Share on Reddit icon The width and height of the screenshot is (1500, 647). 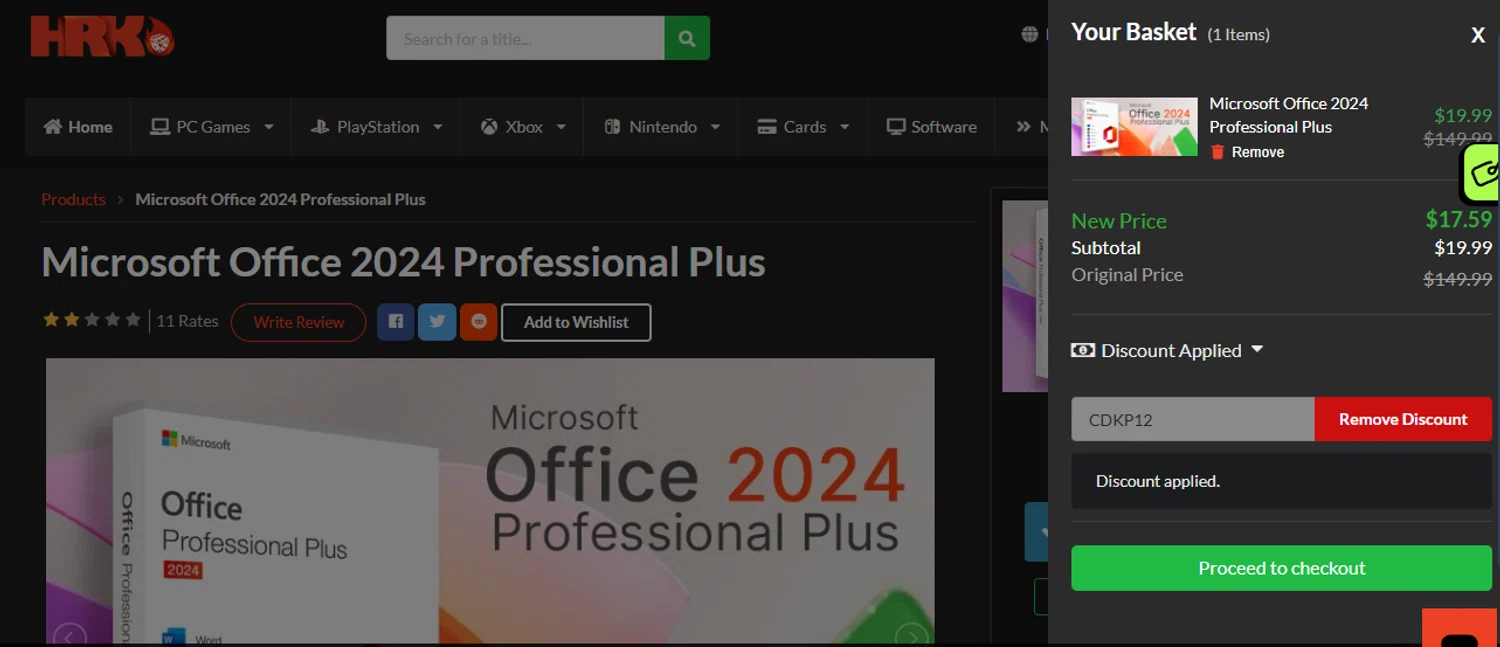click(x=479, y=322)
